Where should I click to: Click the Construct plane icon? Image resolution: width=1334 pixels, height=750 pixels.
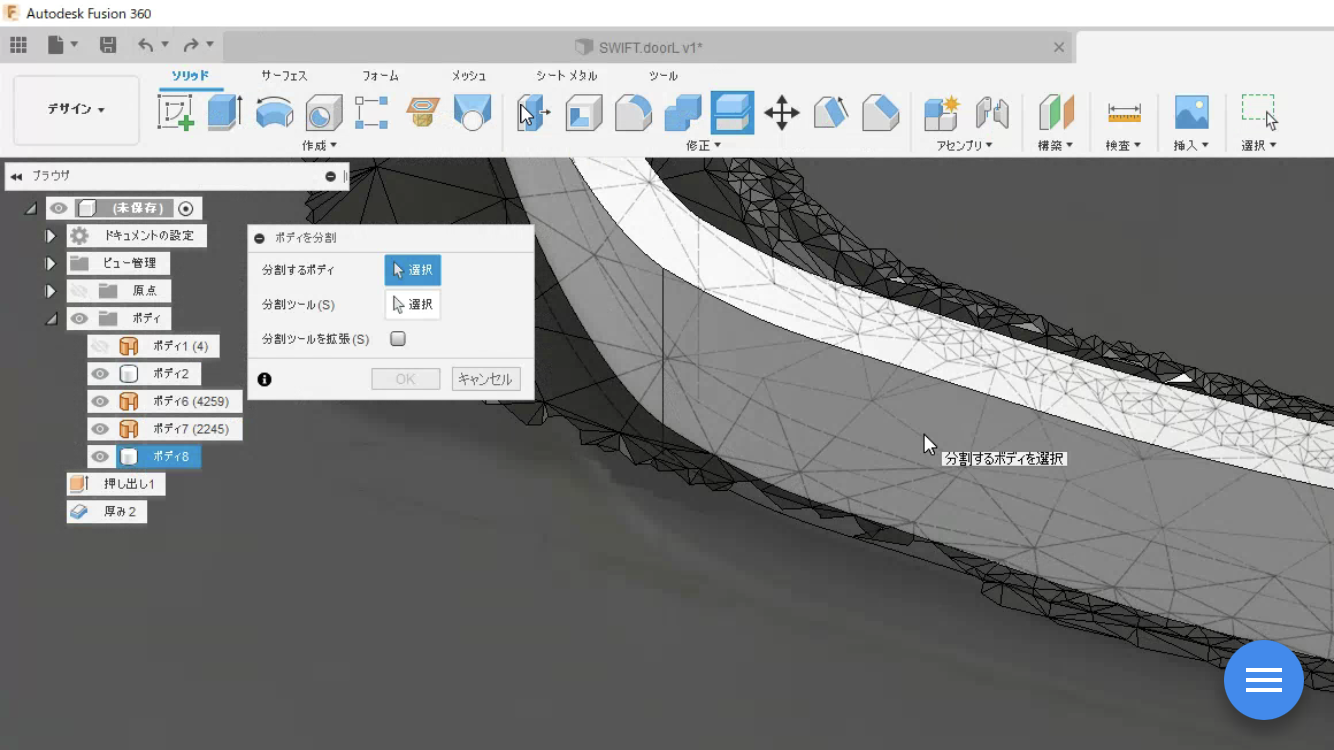pos(1055,112)
